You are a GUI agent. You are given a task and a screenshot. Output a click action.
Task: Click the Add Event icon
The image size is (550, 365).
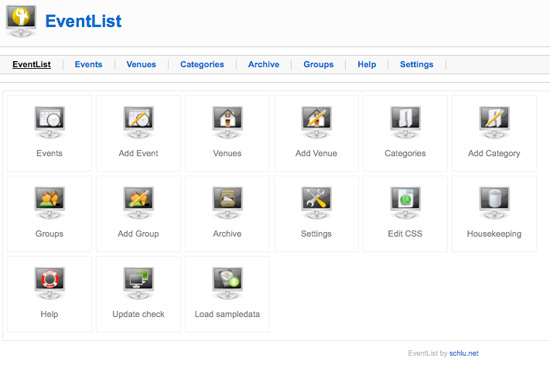point(139,122)
